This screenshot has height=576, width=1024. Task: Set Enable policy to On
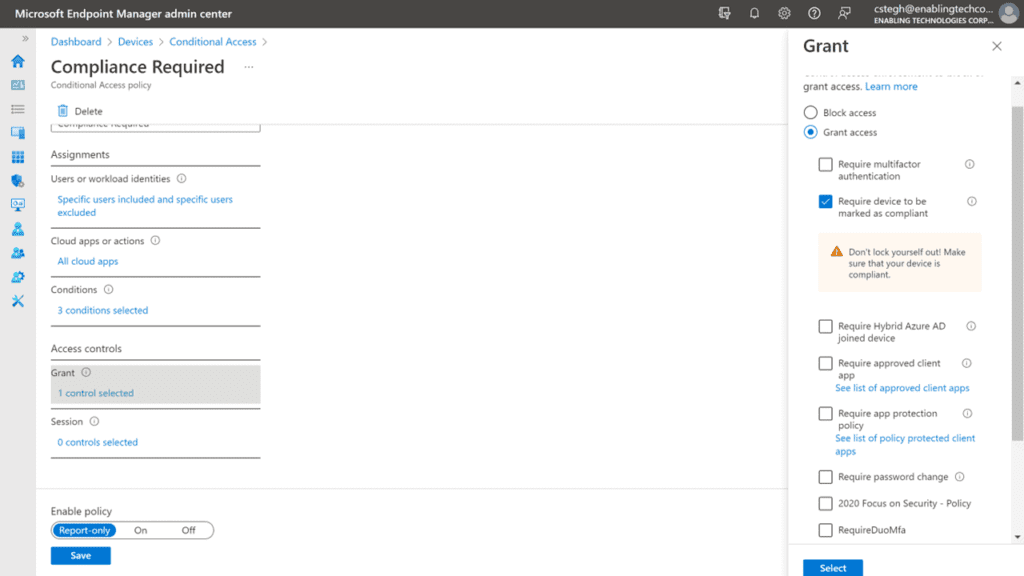click(140, 530)
